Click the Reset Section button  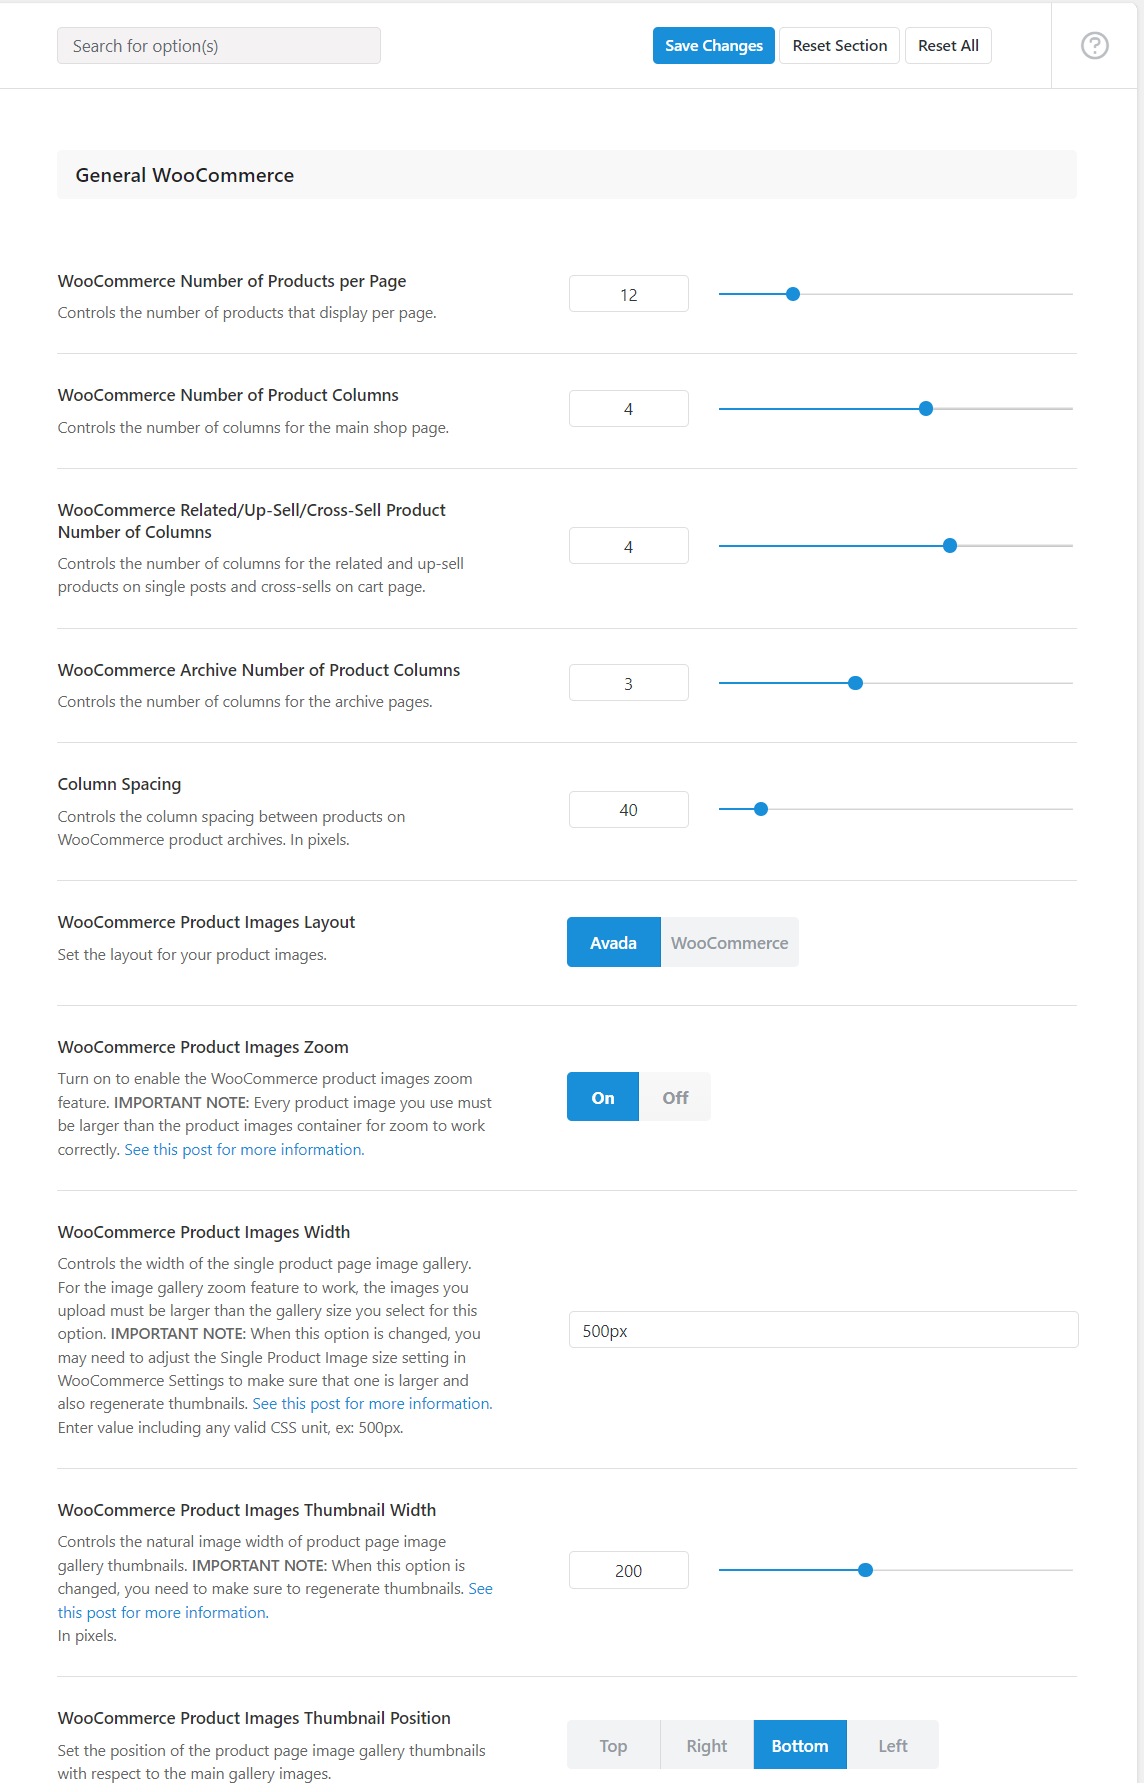(839, 45)
